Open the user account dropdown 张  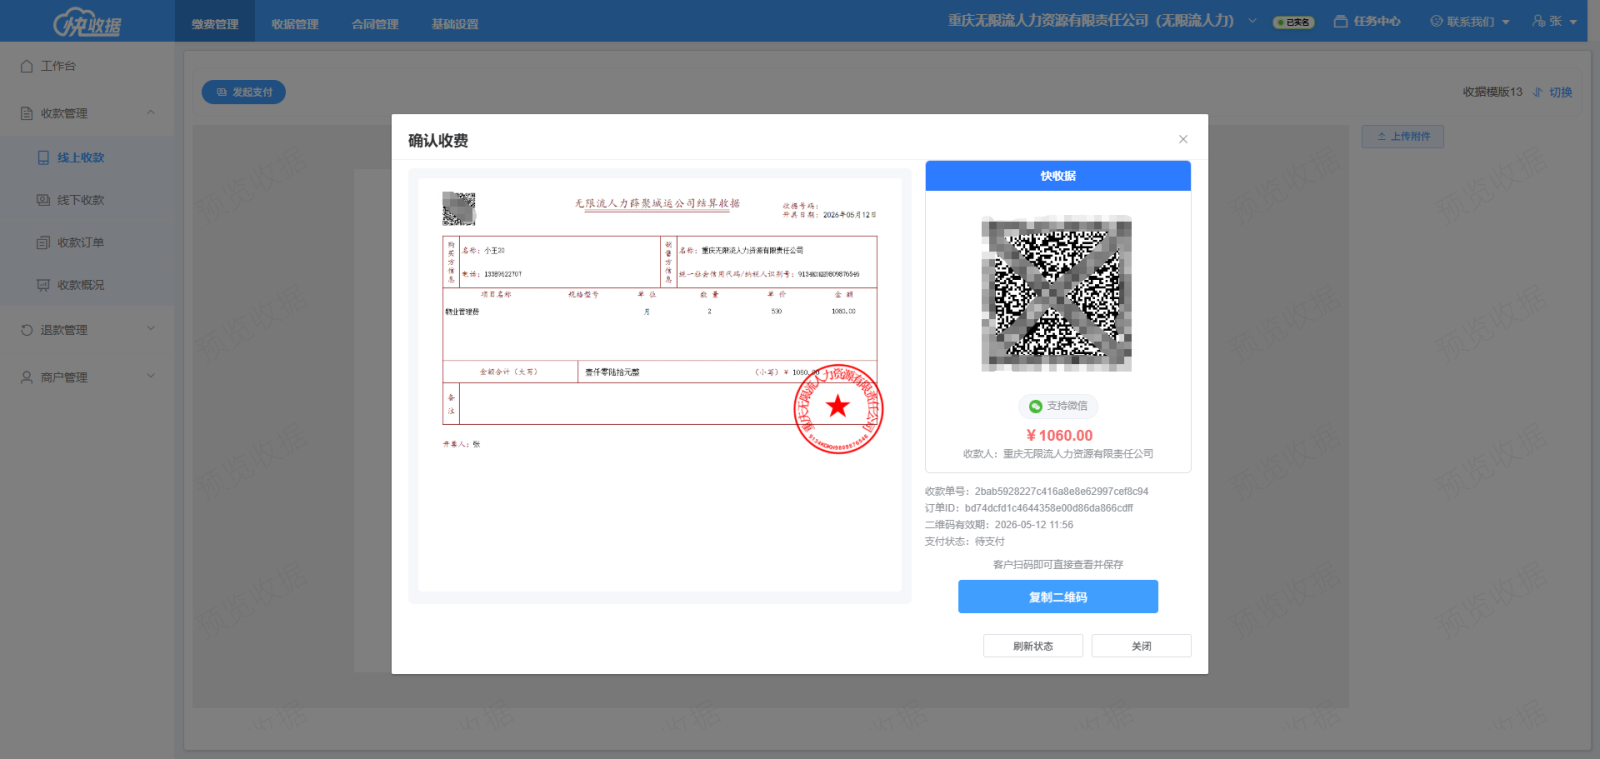(1555, 21)
